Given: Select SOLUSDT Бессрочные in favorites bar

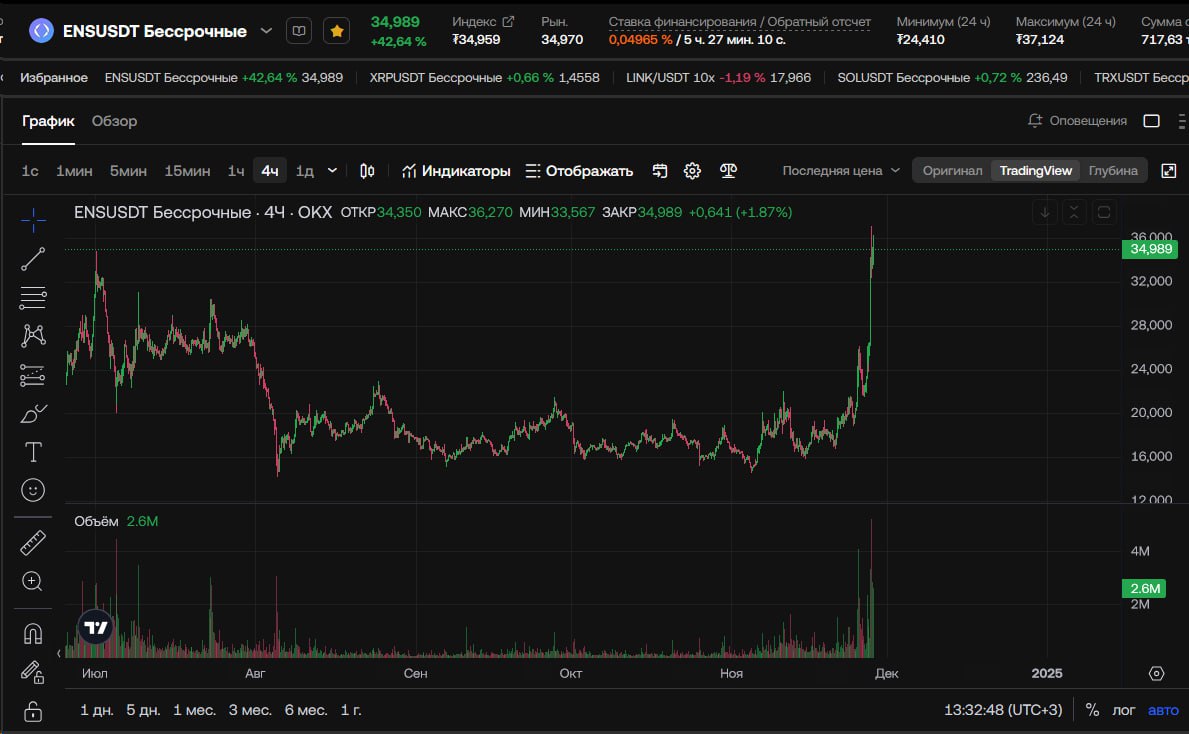Looking at the screenshot, I should [952, 77].
